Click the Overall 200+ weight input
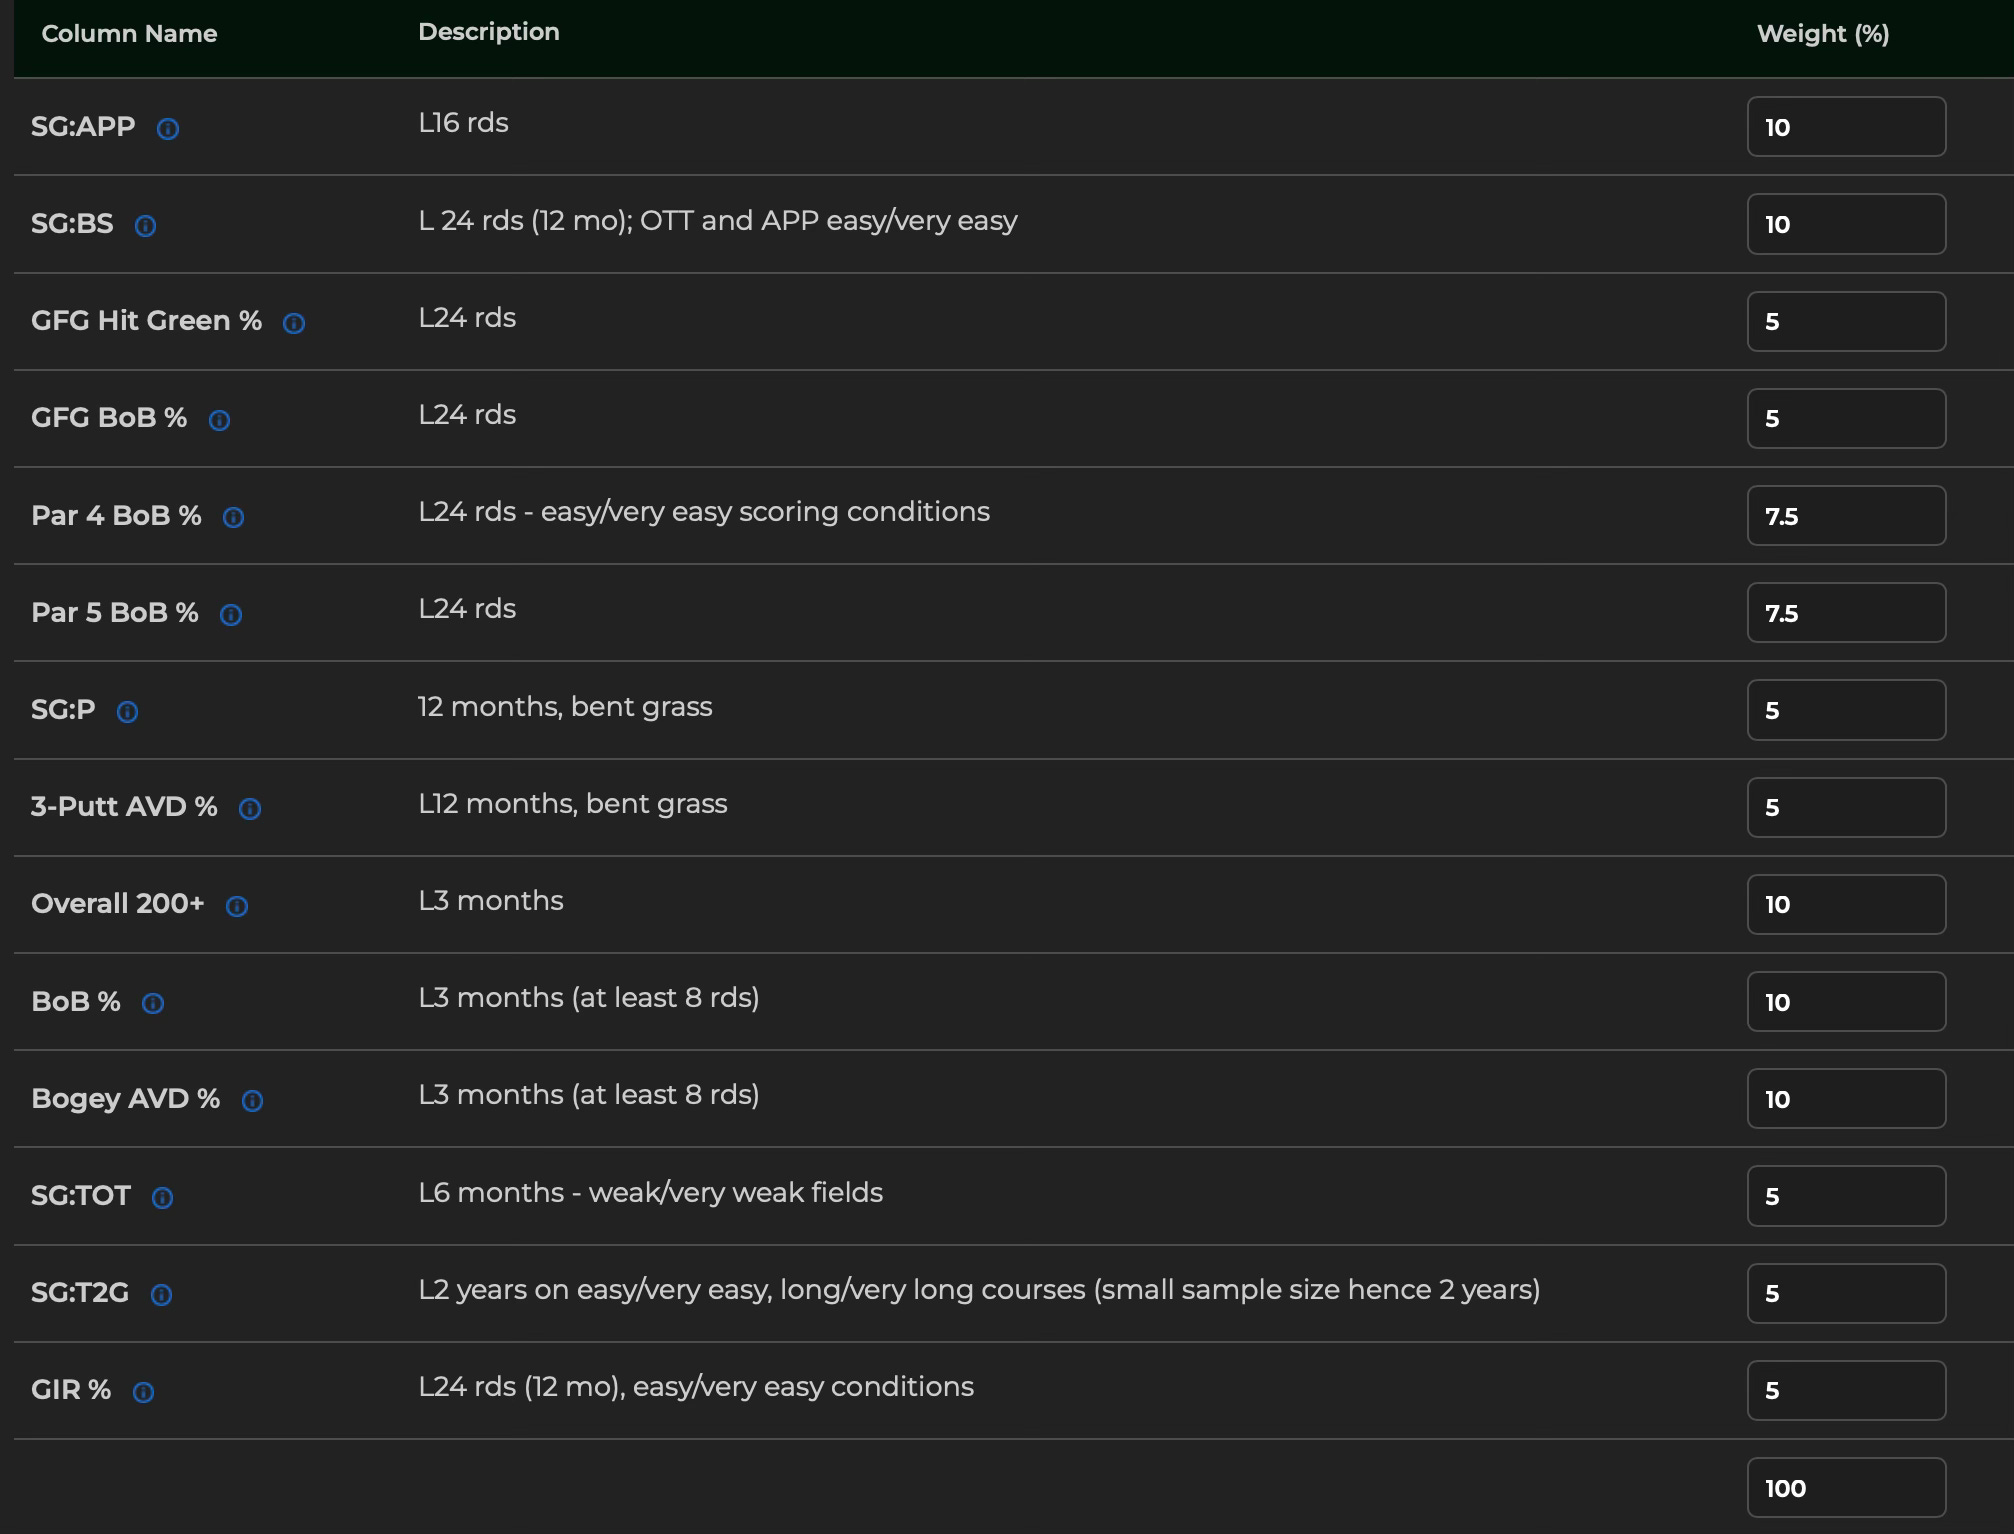 tap(1845, 904)
